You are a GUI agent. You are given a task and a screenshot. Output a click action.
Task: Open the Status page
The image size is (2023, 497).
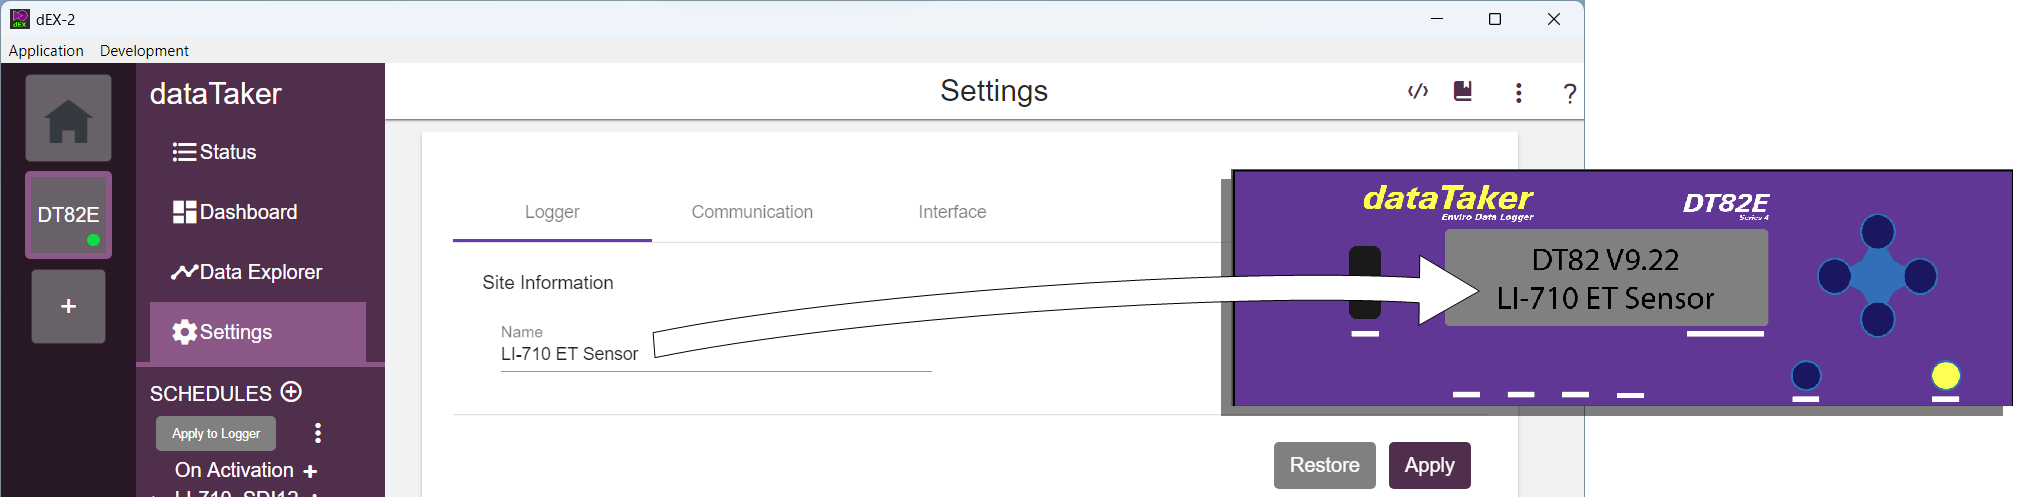click(x=215, y=152)
